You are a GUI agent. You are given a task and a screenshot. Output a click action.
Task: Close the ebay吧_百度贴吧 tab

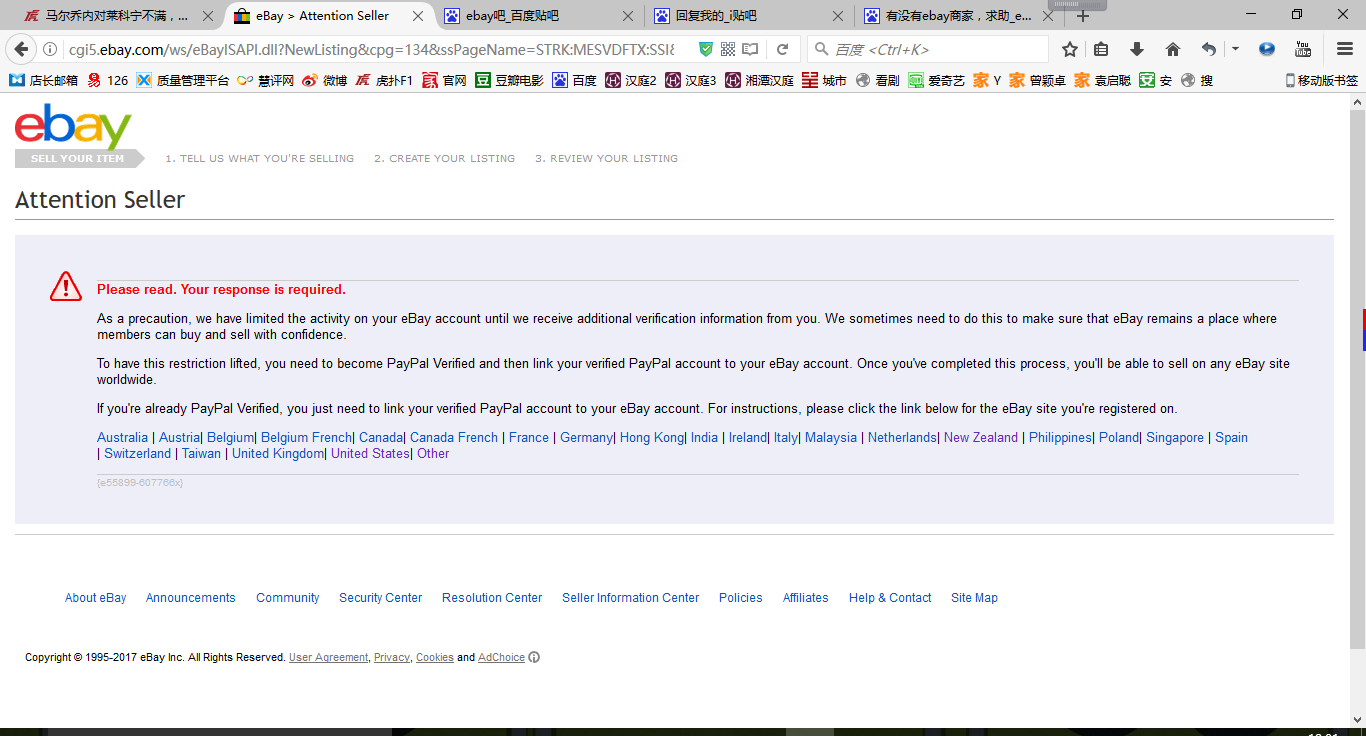[628, 16]
